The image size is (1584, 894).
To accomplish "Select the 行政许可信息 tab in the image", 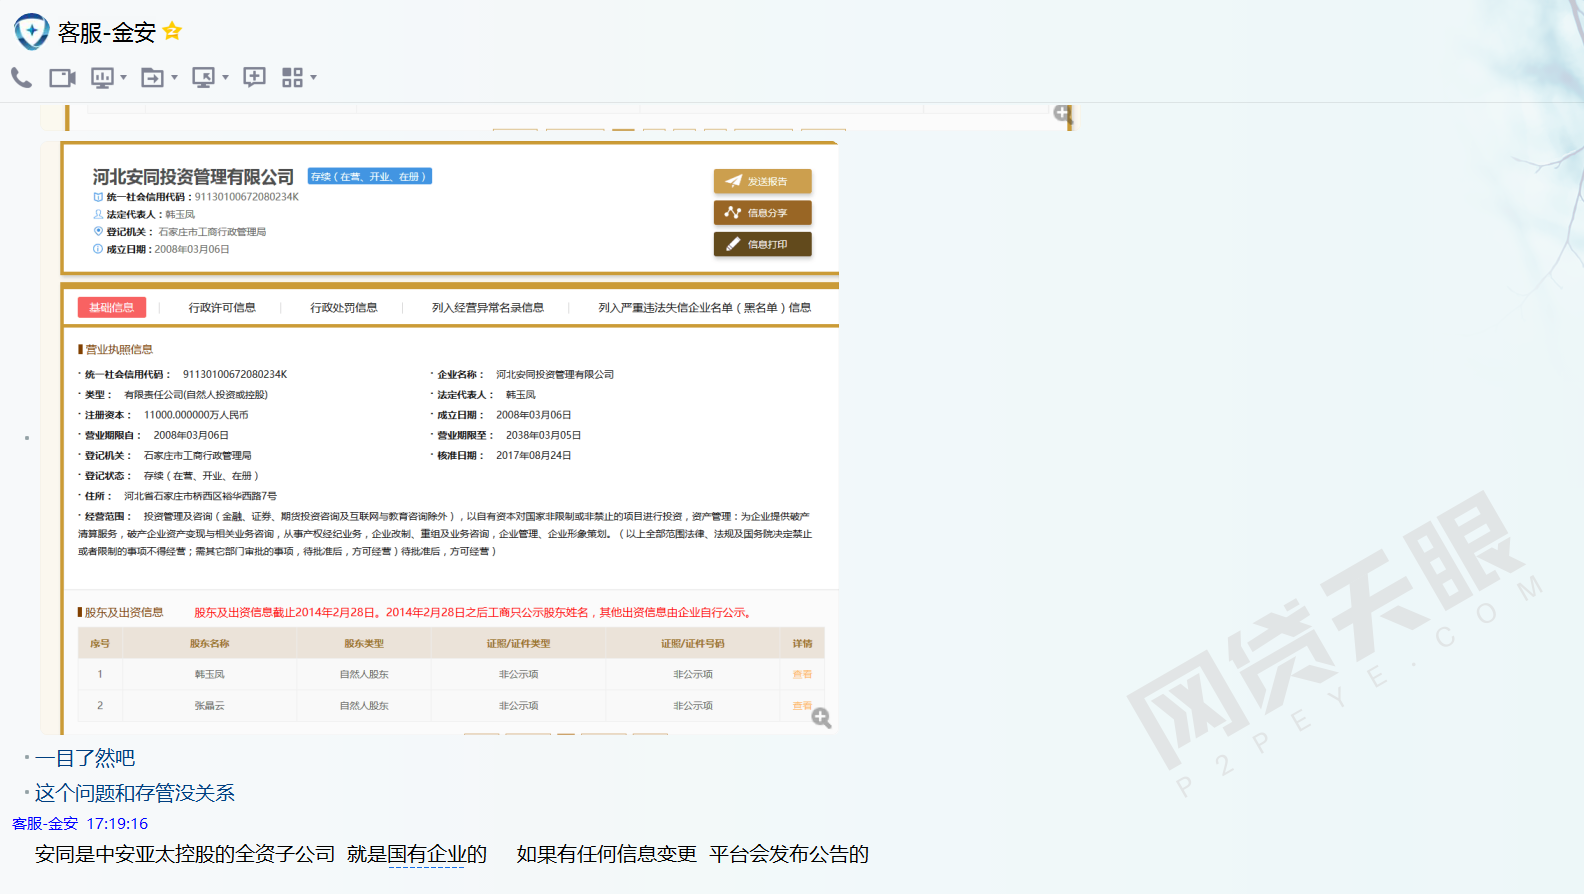I will (x=222, y=307).
